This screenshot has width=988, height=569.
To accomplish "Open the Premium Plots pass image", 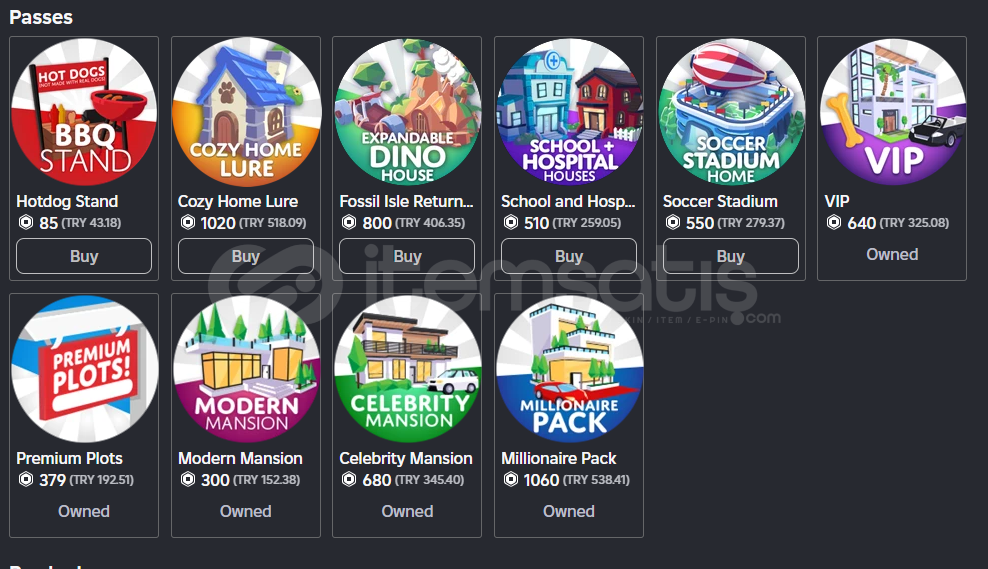I will point(84,369).
